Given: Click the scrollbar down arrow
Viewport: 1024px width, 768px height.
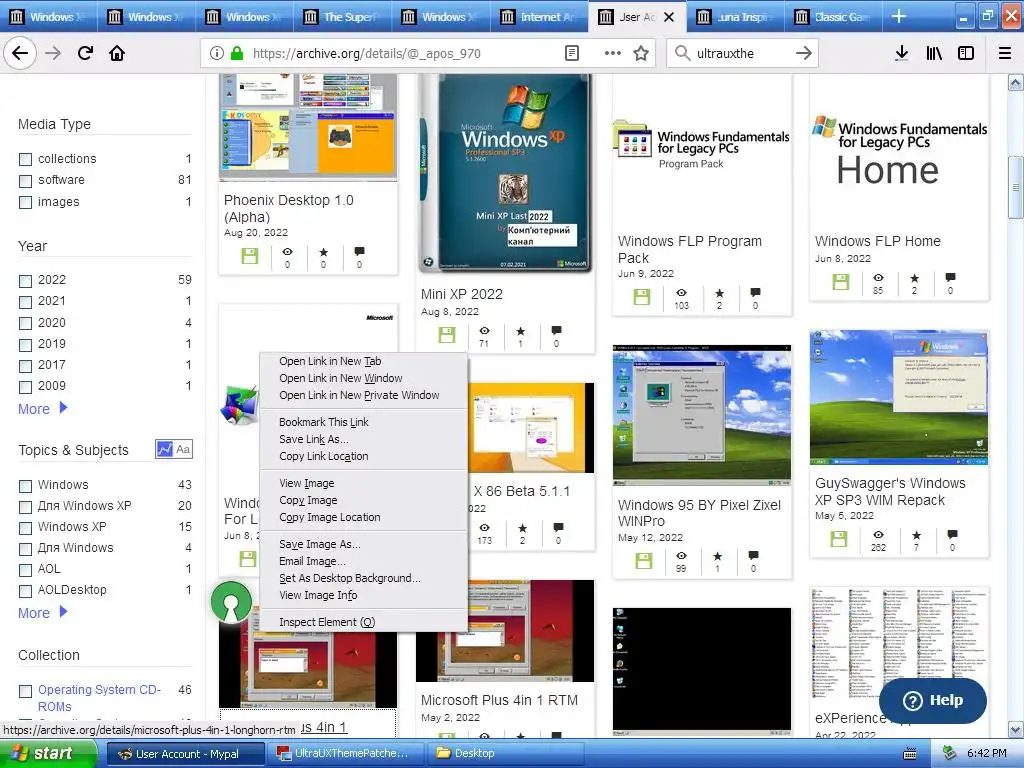Looking at the screenshot, I should [x=1016, y=729].
